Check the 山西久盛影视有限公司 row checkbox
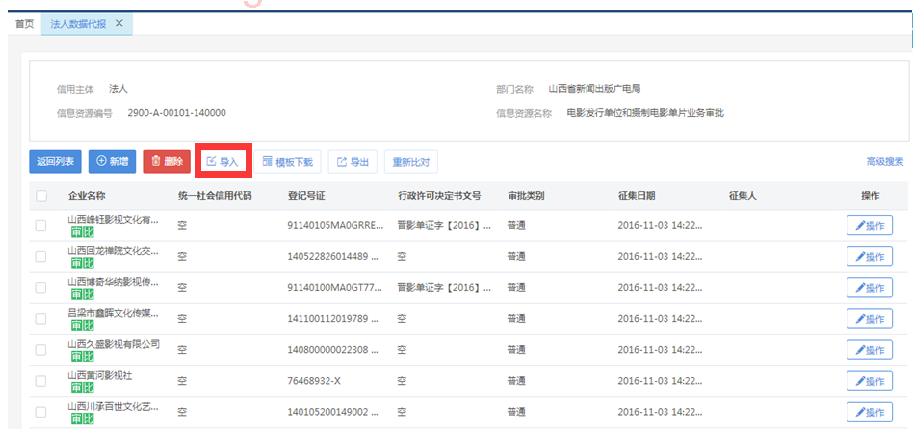The height and width of the screenshot is (439, 924). (41, 350)
